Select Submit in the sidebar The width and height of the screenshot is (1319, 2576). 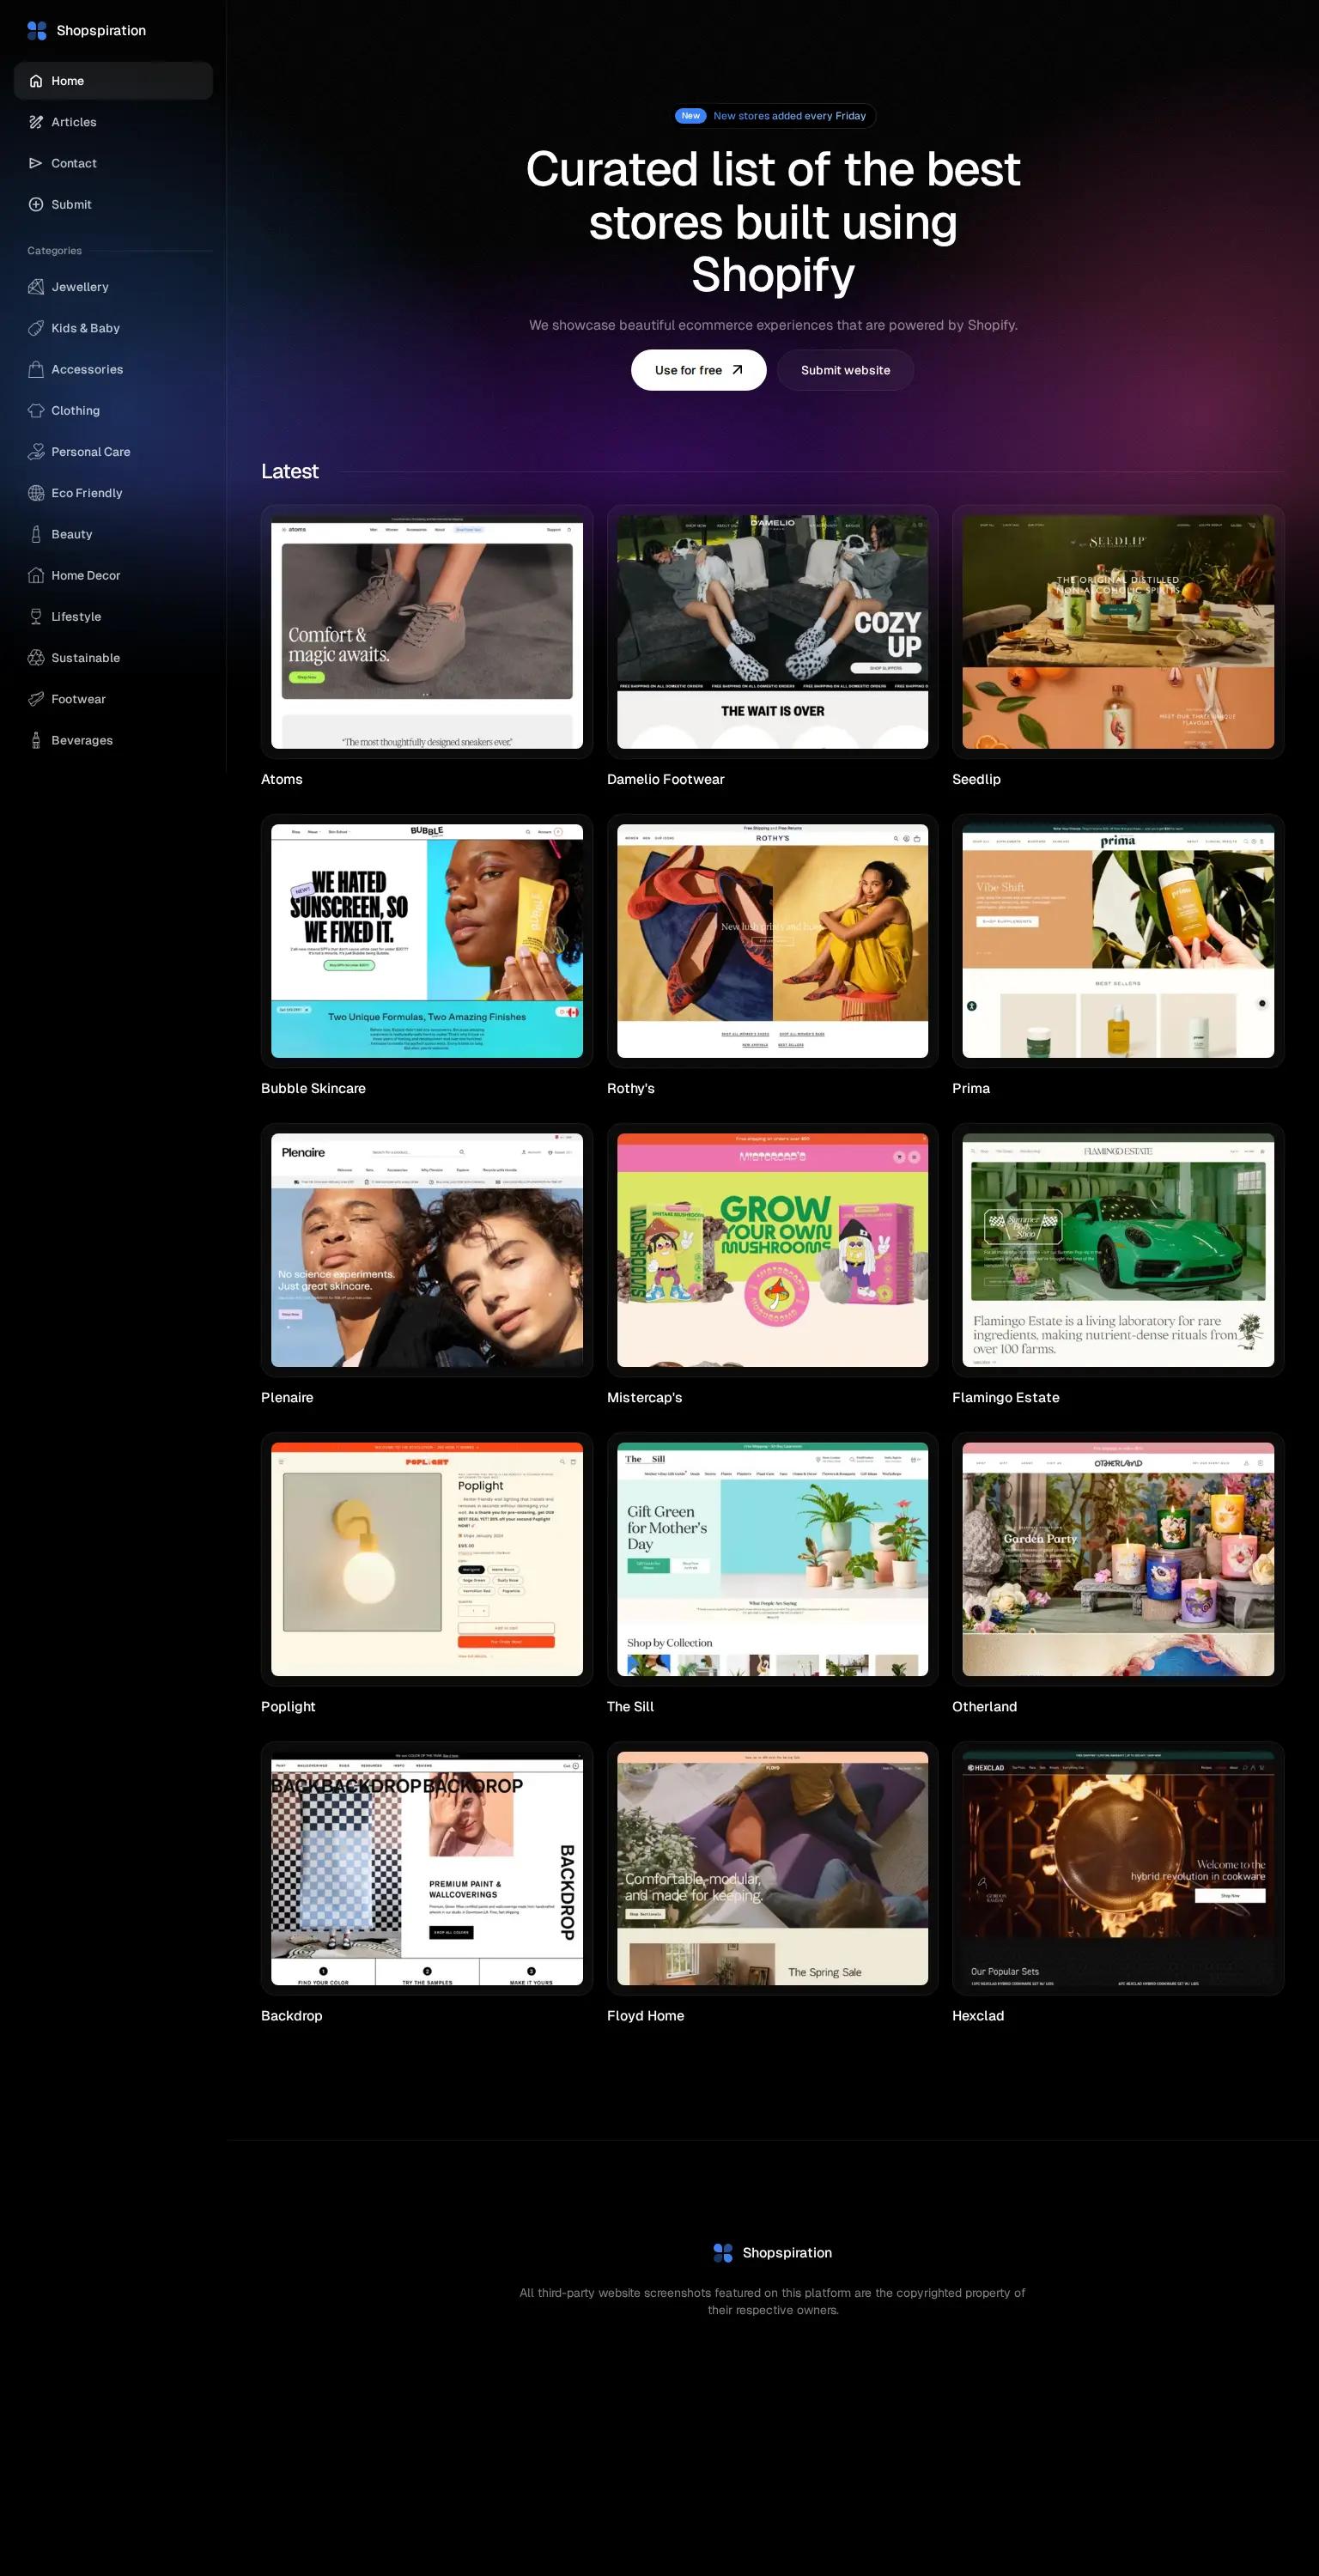113,204
